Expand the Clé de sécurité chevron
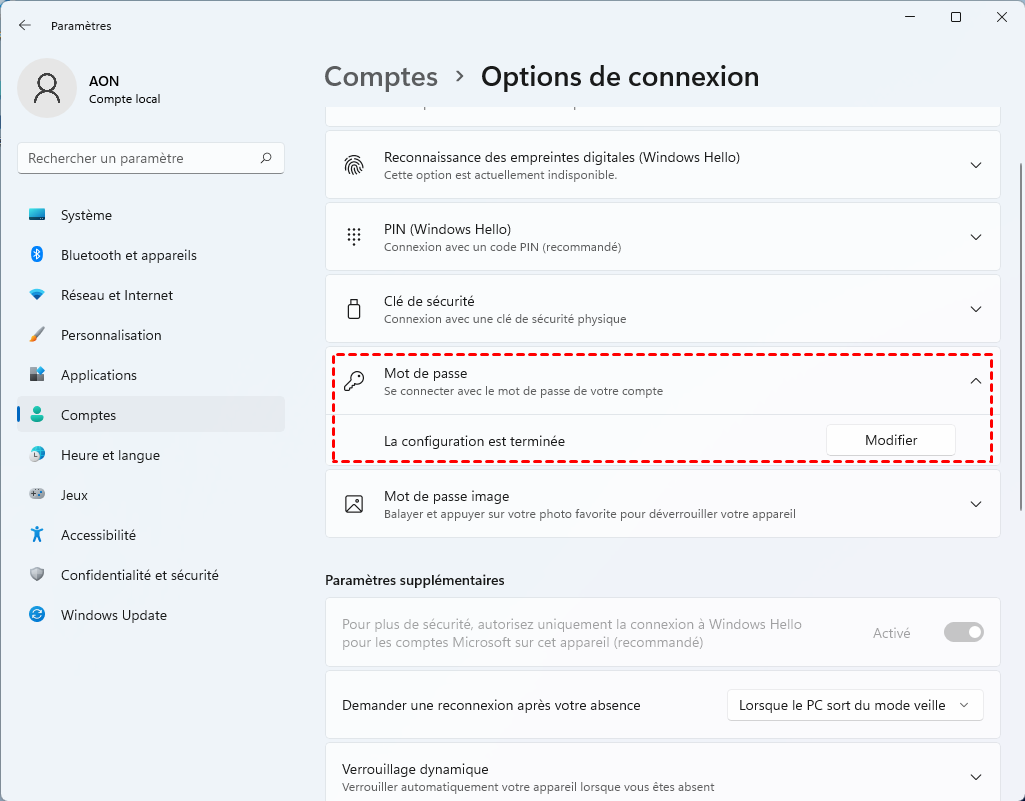This screenshot has height=801, width=1025. (976, 309)
